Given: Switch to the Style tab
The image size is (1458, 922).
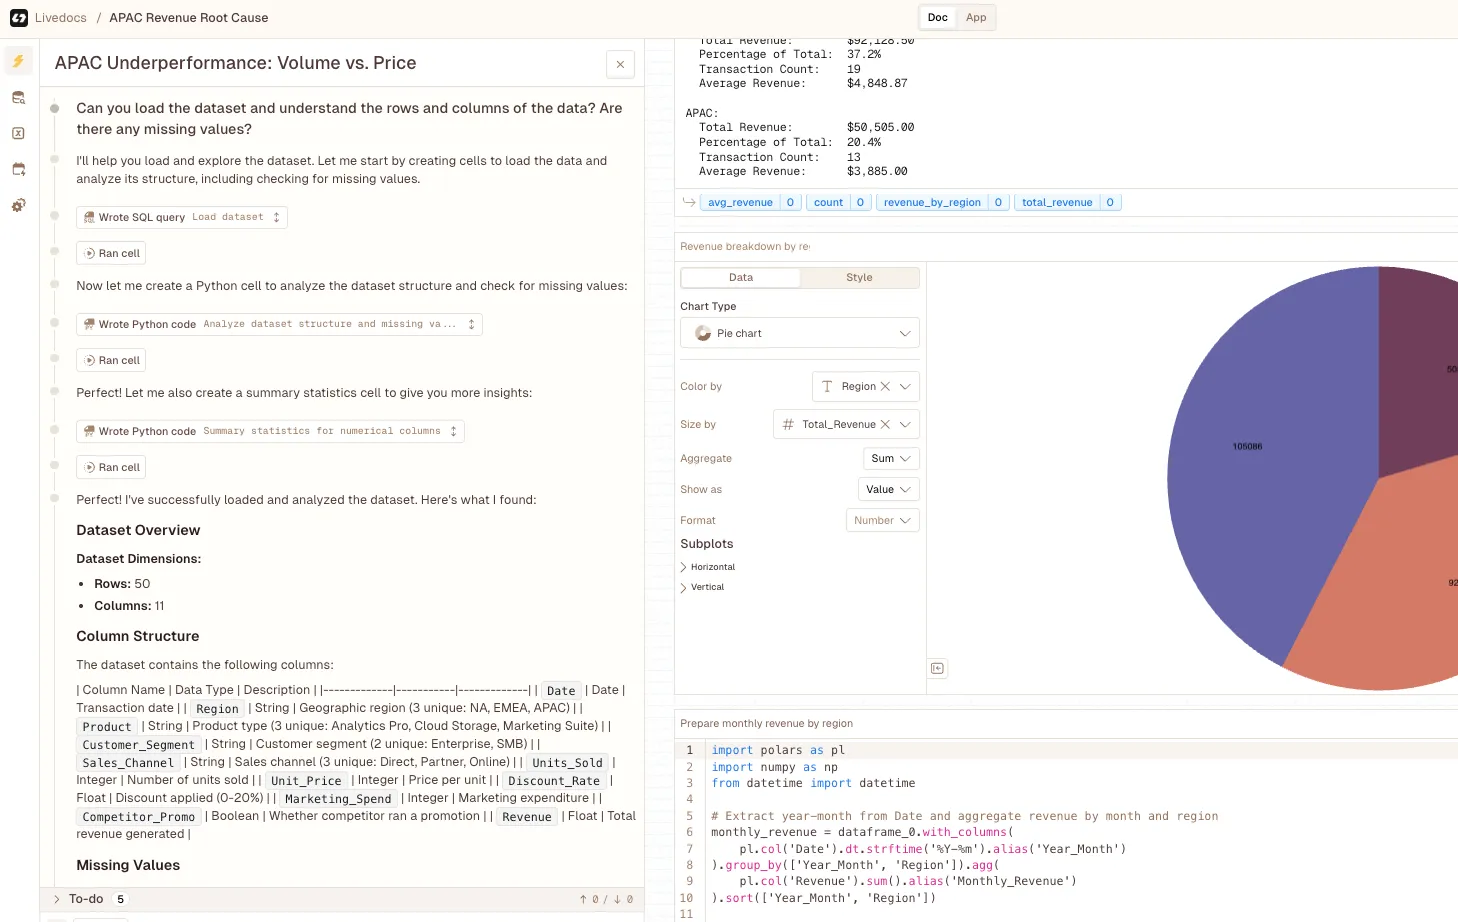Looking at the screenshot, I should (x=859, y=278).
